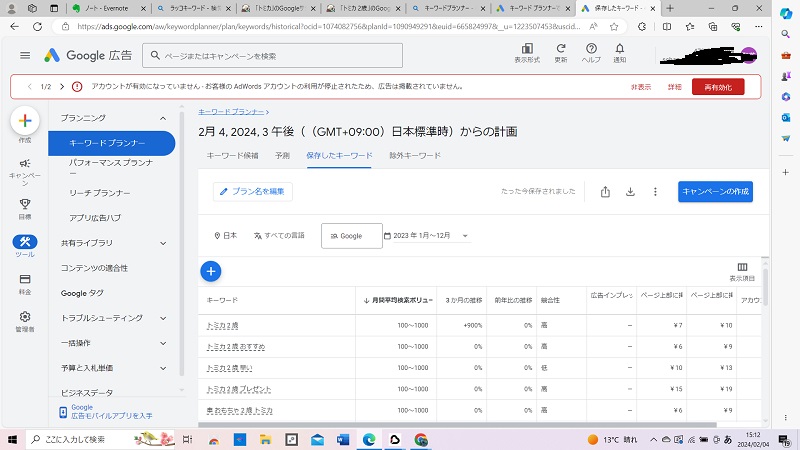800x450 pixels.
Task: Open 管理者 admin gear icon
Action: click(x=25, y=322)
